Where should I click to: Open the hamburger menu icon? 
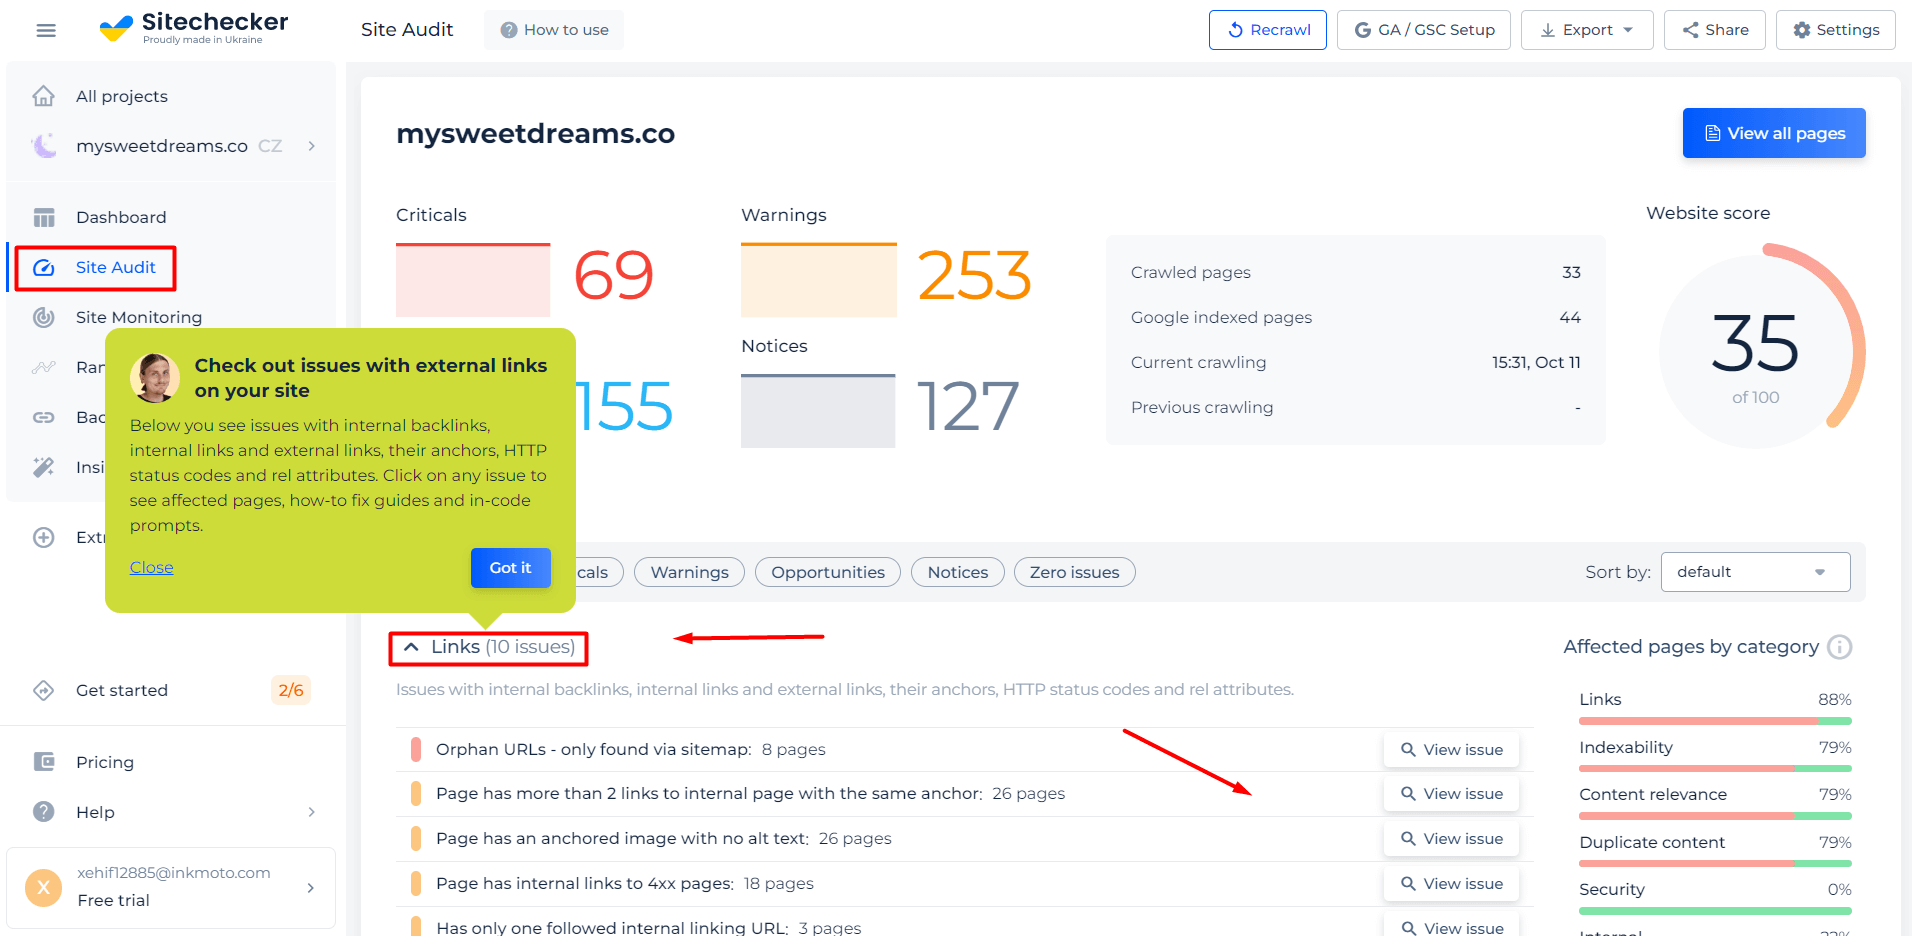tap(46, 30)
